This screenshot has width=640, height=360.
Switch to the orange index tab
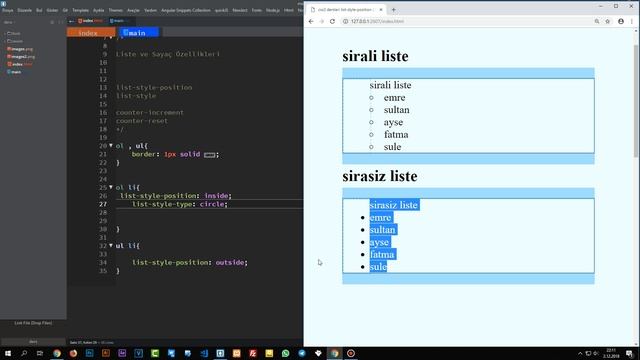91,33
